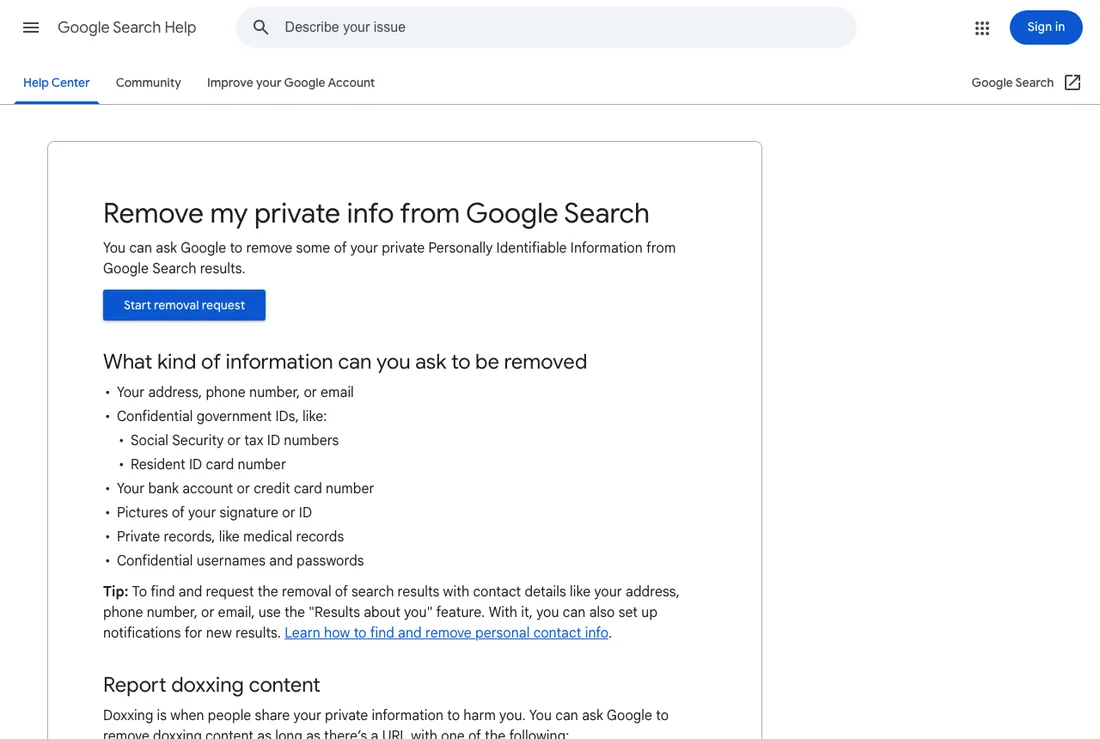1100x739 pixels.
Task: Click heading Remove my private info from Google Search
Action: pos(376,213)
